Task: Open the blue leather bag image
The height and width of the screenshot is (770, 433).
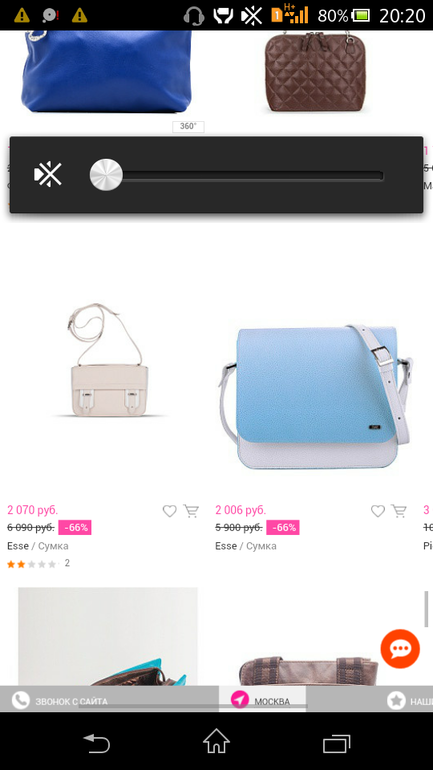Action: point(106,71)
